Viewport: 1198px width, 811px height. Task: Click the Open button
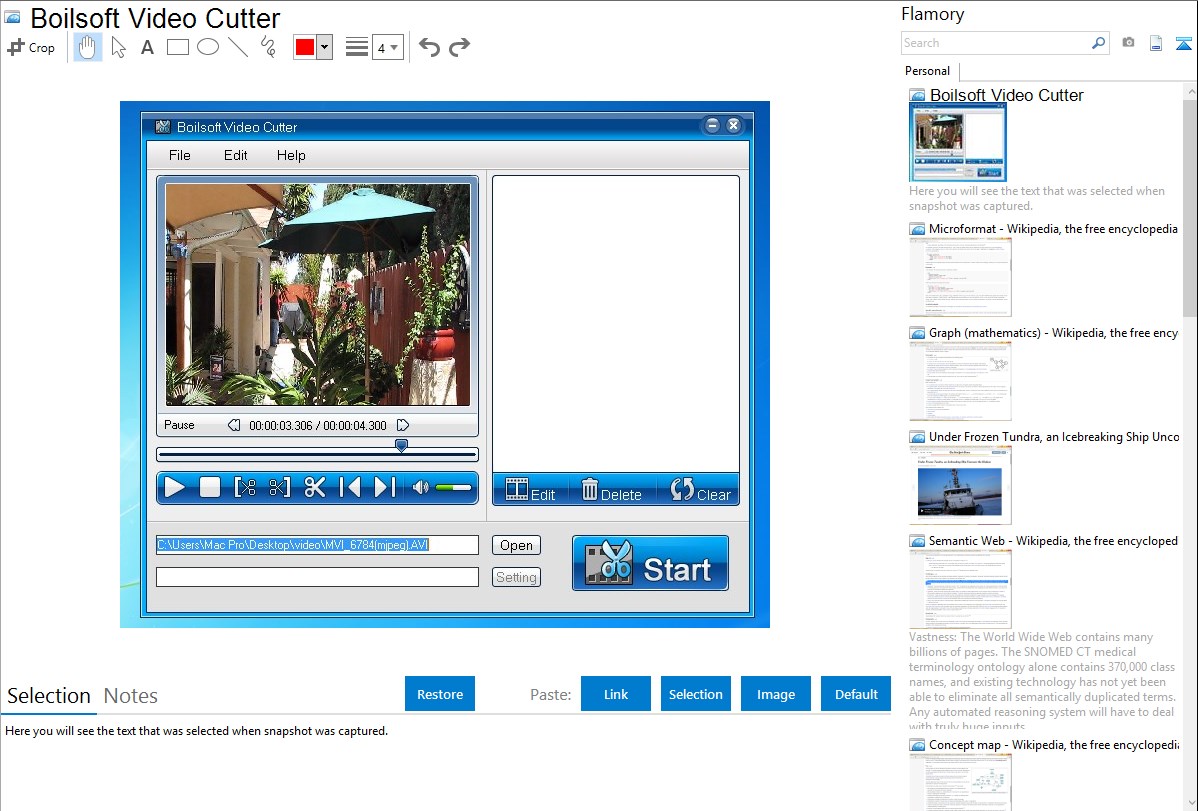click(516, 545)
